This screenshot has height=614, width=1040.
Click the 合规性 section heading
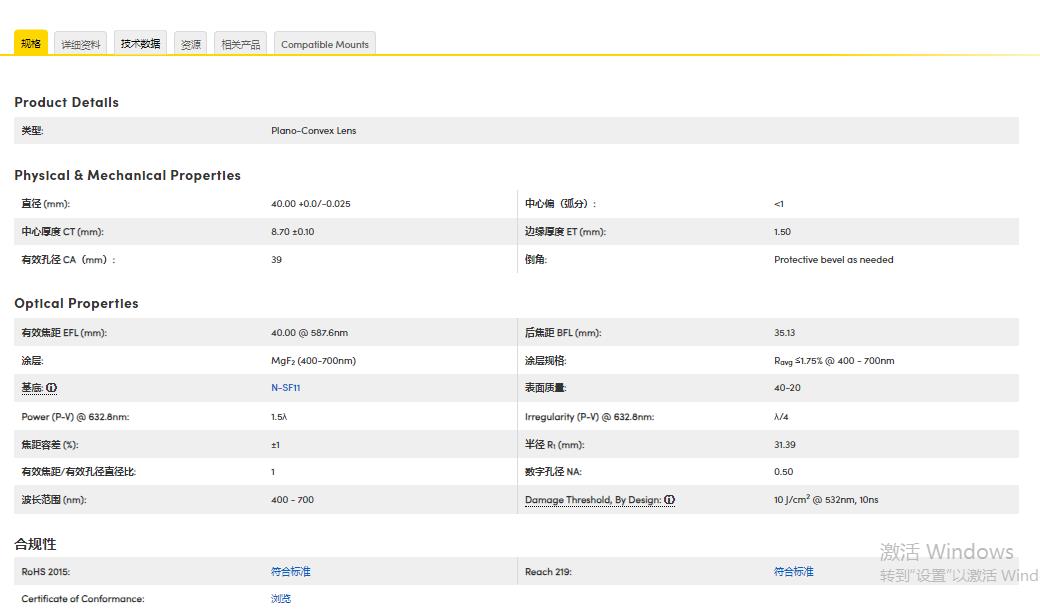tap(35, 544)
